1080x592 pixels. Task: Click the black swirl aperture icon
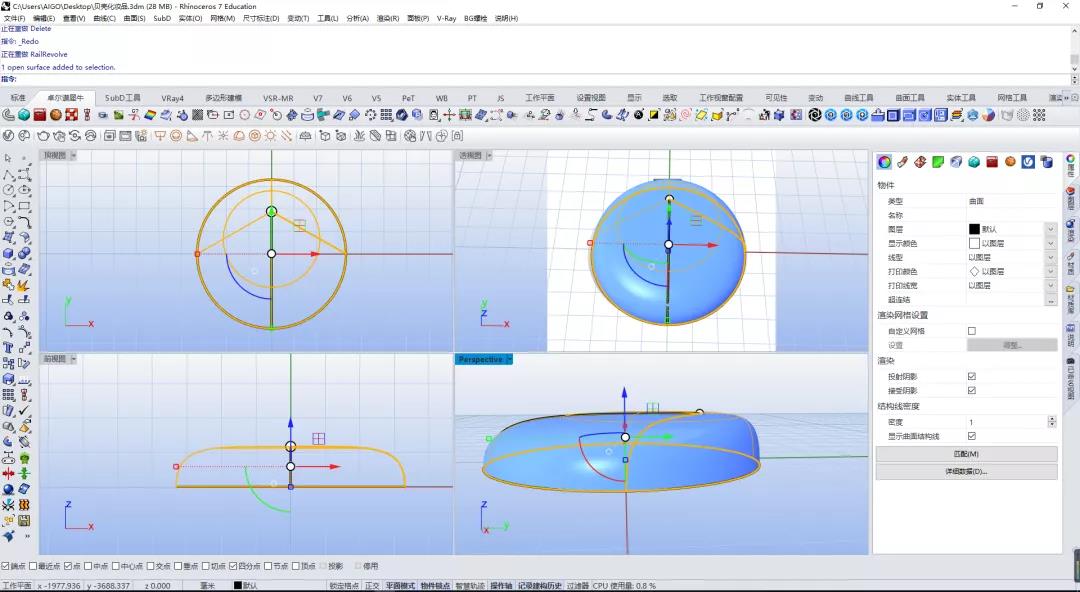tap(815, 115)
